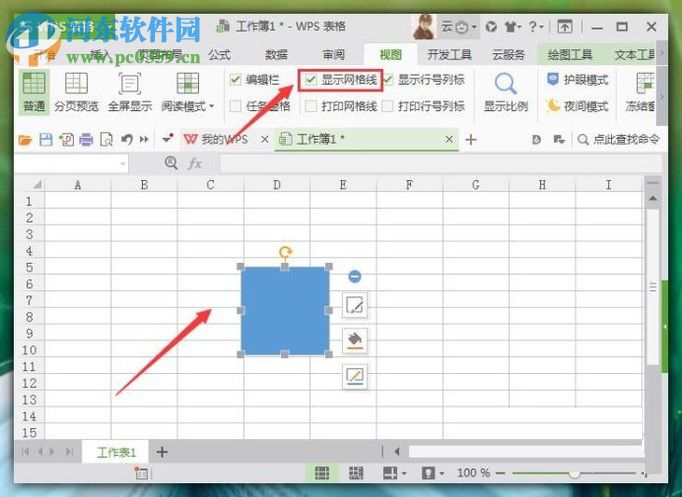
Task: Activate Reading Mode (阅读模式) icon
Action: [x=188, y=83]
